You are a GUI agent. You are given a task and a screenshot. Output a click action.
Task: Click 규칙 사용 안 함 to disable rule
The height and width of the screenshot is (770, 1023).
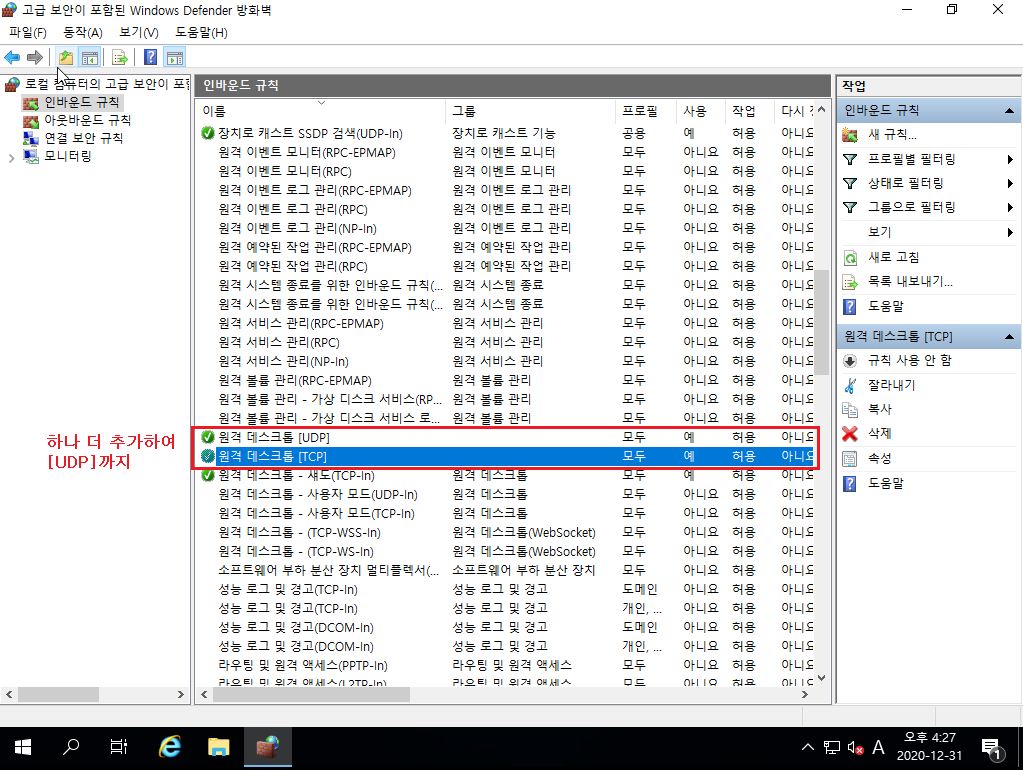909,360
